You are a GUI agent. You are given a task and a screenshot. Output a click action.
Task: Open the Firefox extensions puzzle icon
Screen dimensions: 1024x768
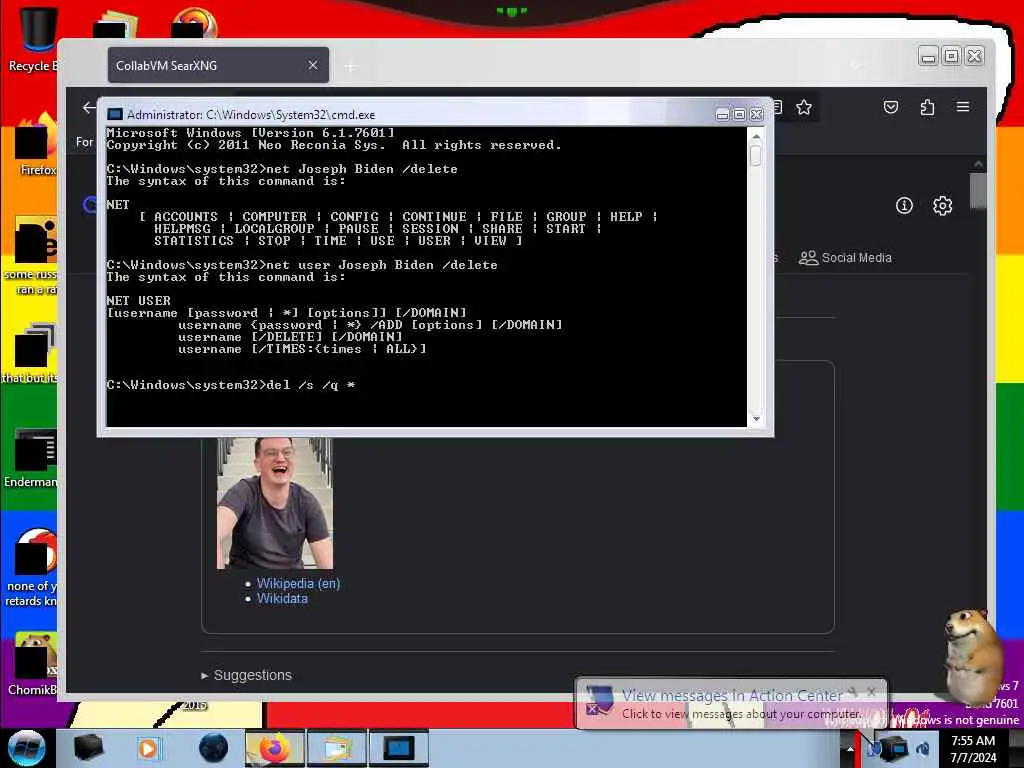coord(927,107)
